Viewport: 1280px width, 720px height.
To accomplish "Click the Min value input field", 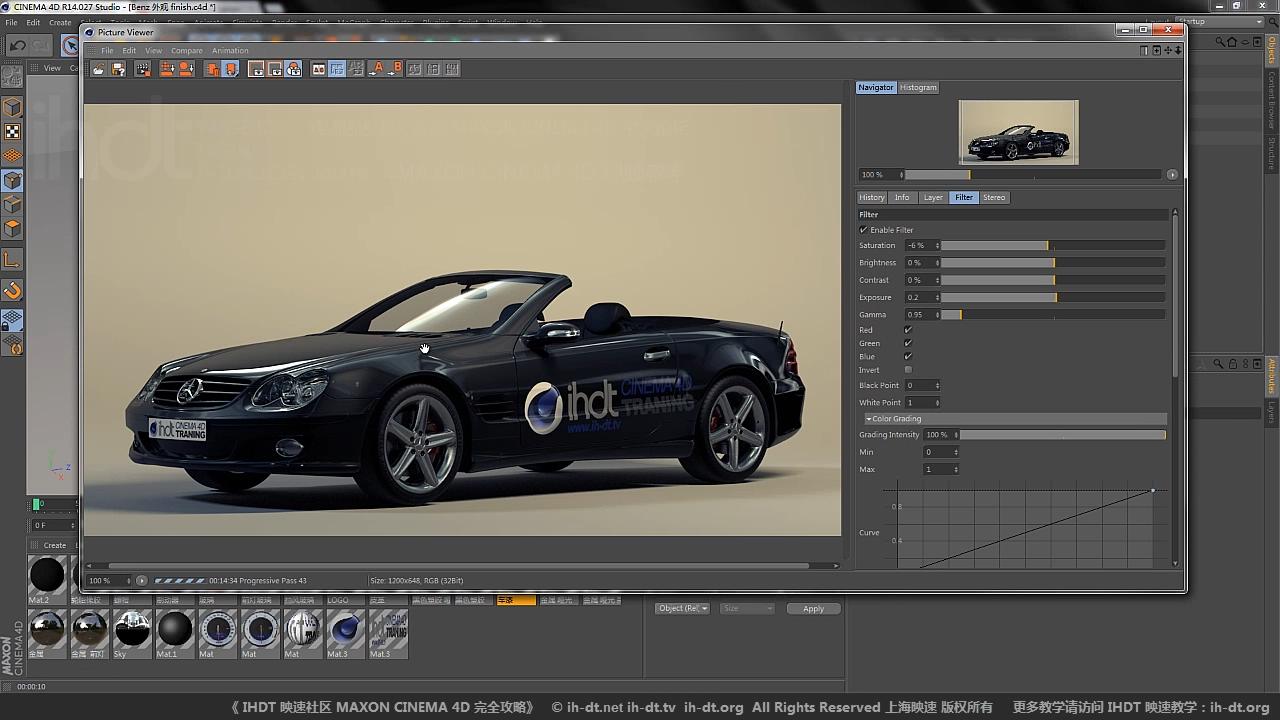I will [x=941, y=452].
